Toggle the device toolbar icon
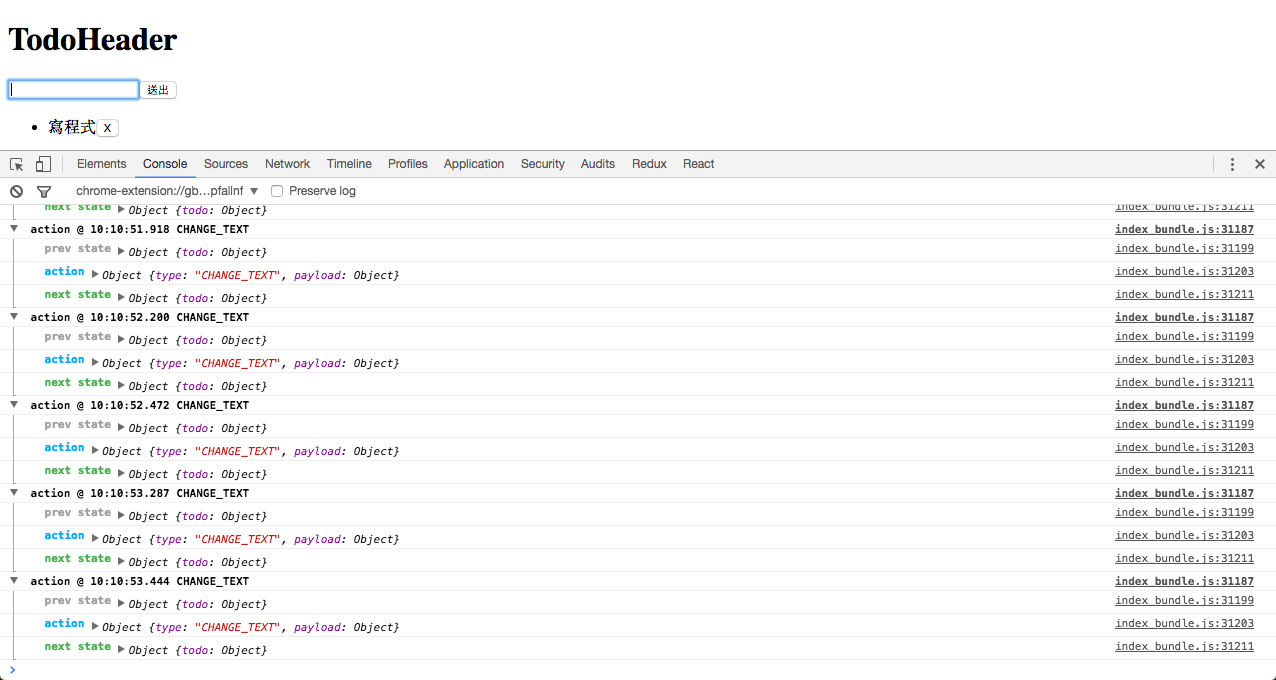This screenshot has width=1276, height=680. point(43,164)
